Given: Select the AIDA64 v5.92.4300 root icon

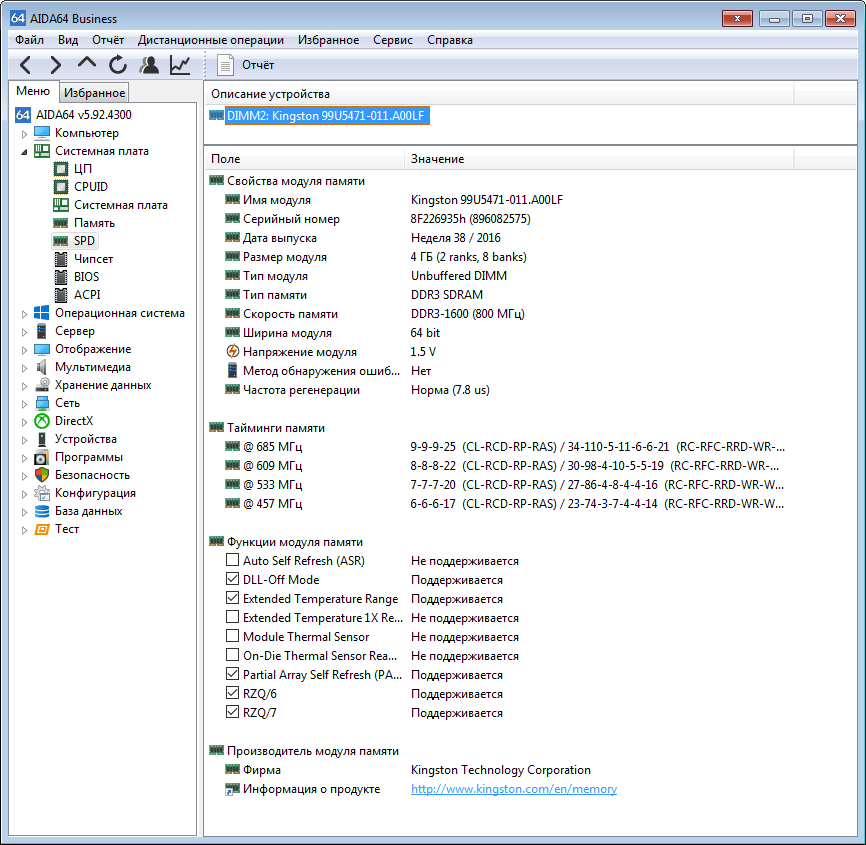Looking at the screenshot, I should click(23, 115).
